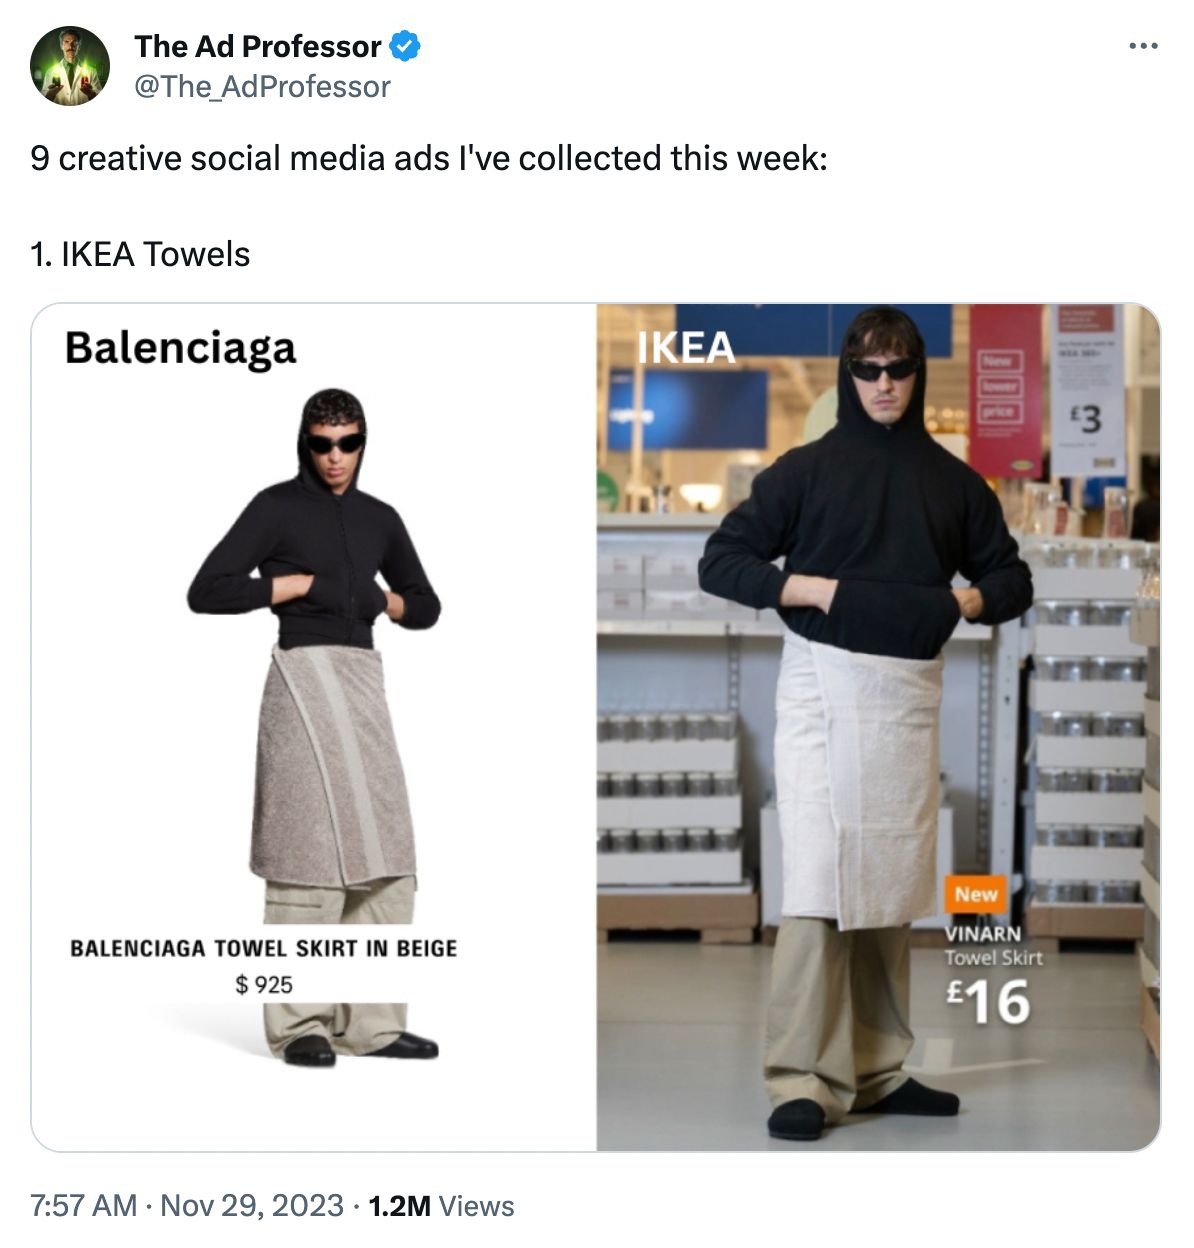Click the Balenciaga heading in the image

pyautogui.click(x=181, y=348)
